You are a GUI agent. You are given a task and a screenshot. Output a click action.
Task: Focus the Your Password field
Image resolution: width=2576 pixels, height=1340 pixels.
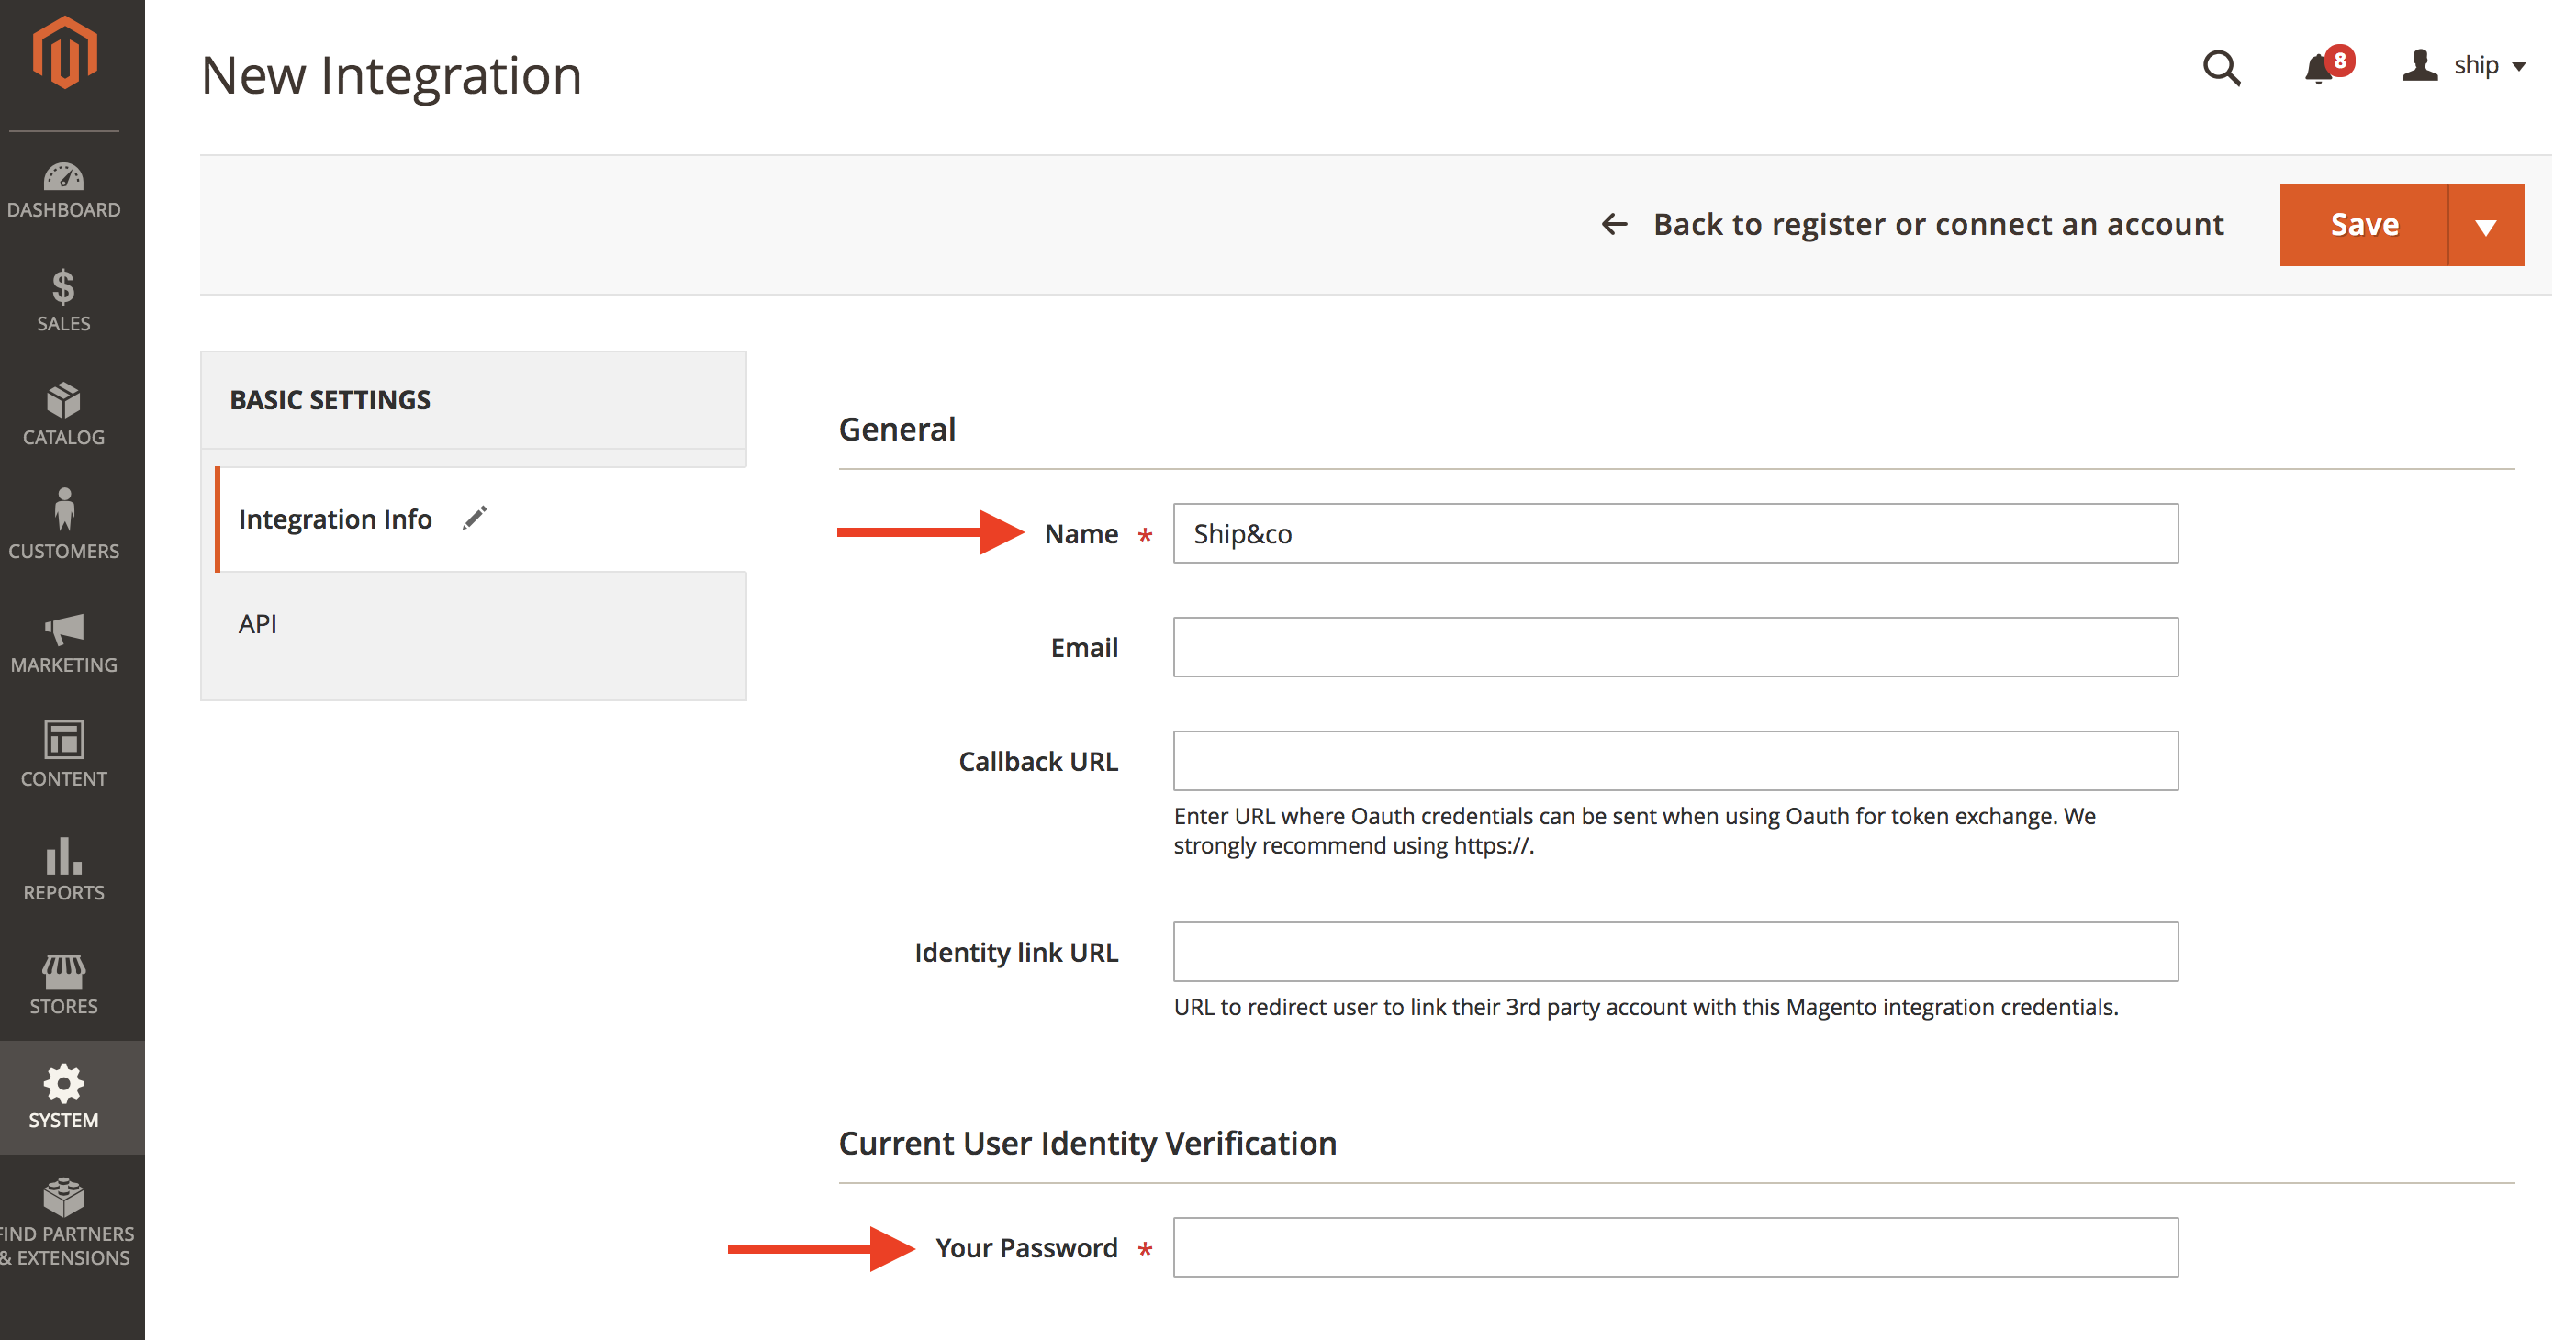(1675, 1247)
